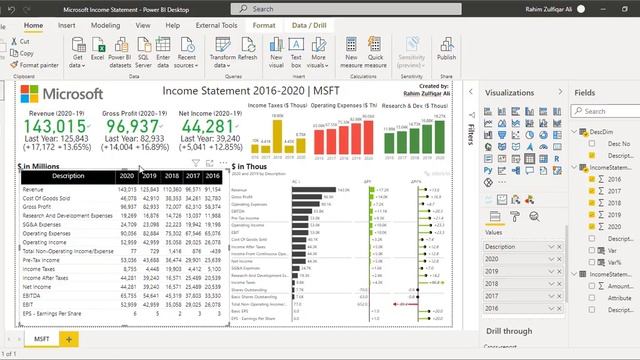This screenshot has width=640, height=360.
Task: Select the table visual icon
Action: [530, 159]
